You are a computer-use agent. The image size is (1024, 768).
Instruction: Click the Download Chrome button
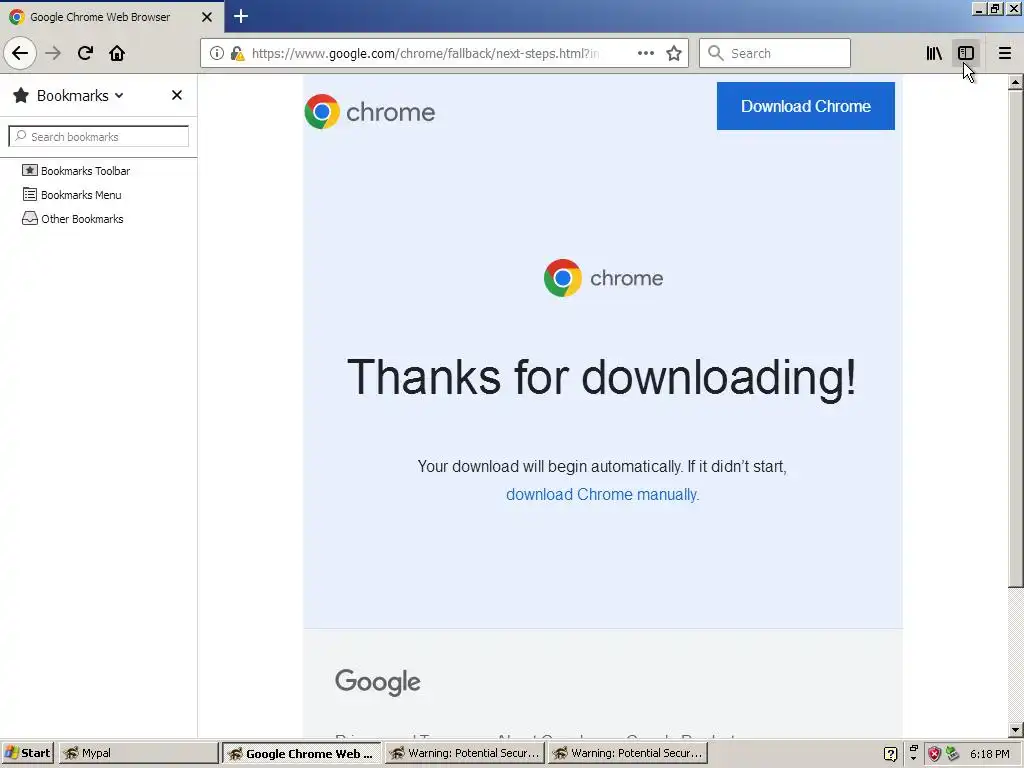(805, 106)
